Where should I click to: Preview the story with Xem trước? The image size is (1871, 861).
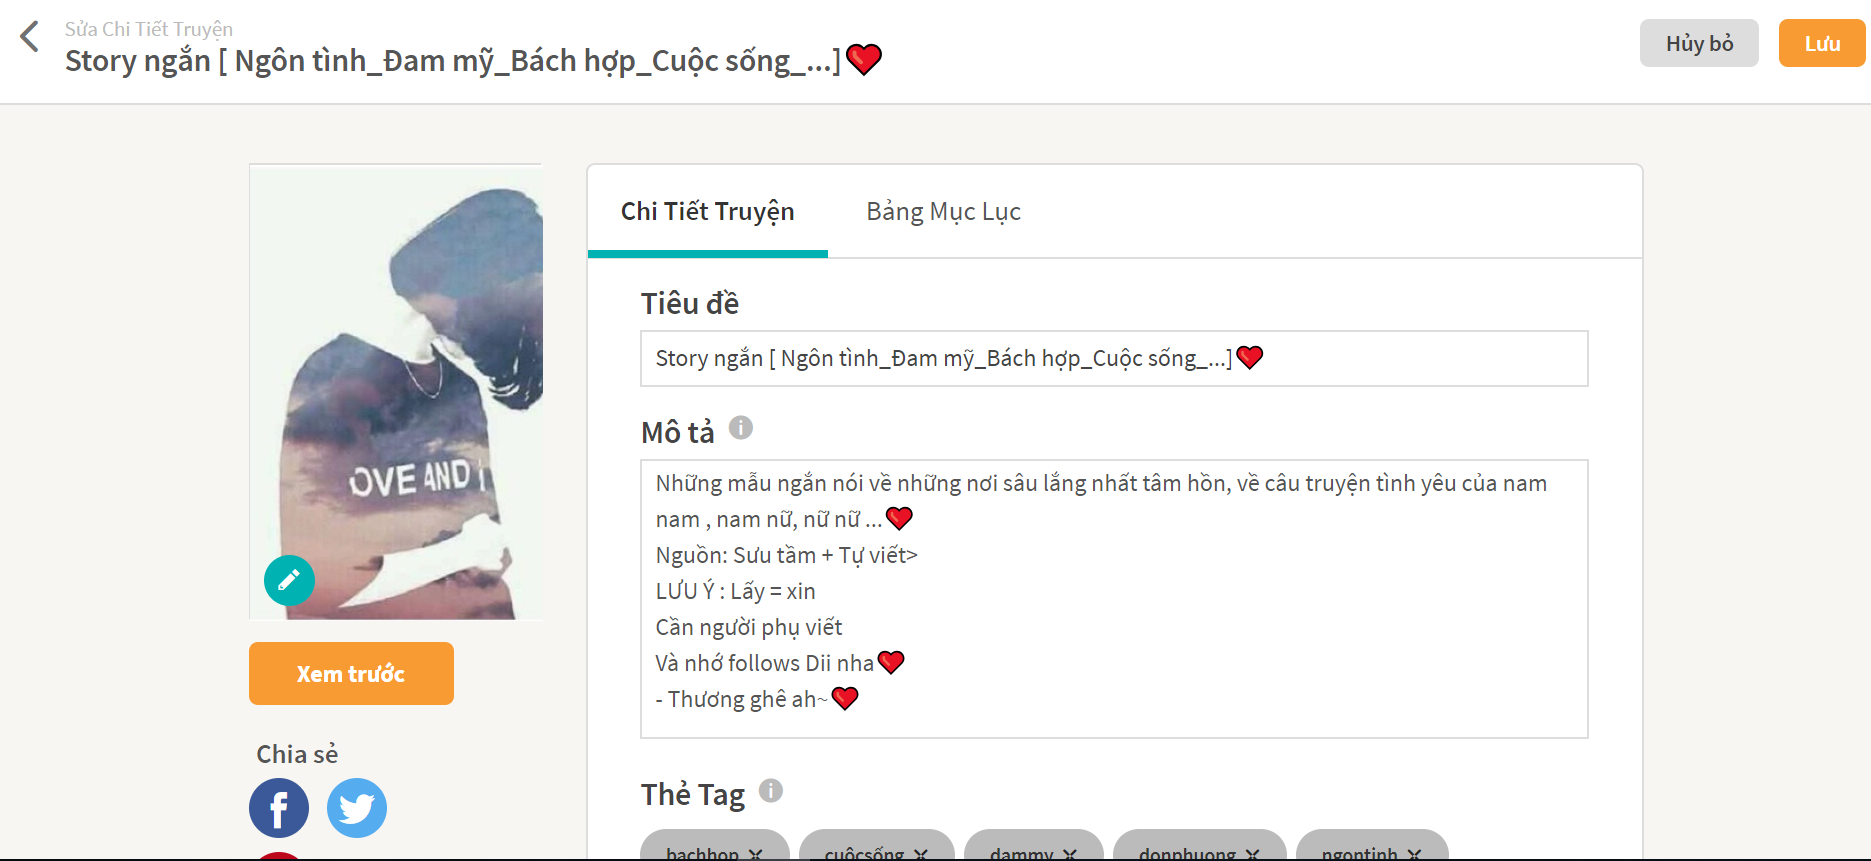tap(351, 674)
